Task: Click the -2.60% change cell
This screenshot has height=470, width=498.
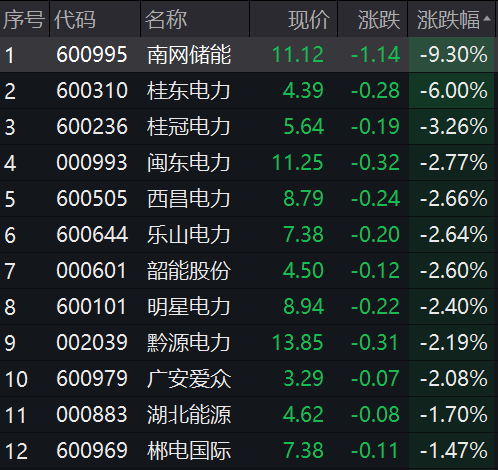Action: [x=453, y=270]
